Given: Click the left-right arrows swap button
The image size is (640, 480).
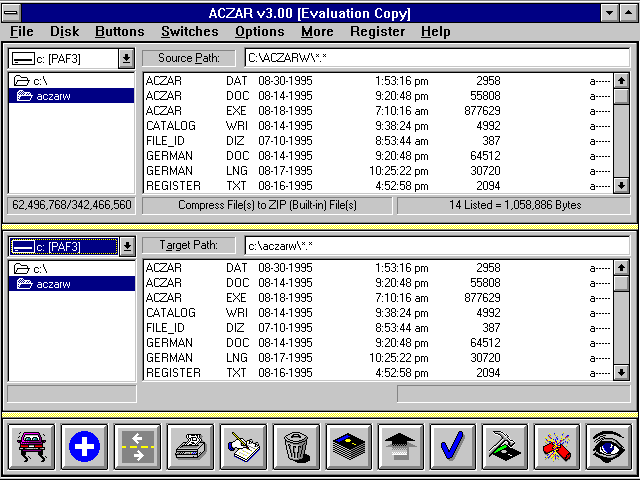Looking at the screenshot, I should coord(136,446).
